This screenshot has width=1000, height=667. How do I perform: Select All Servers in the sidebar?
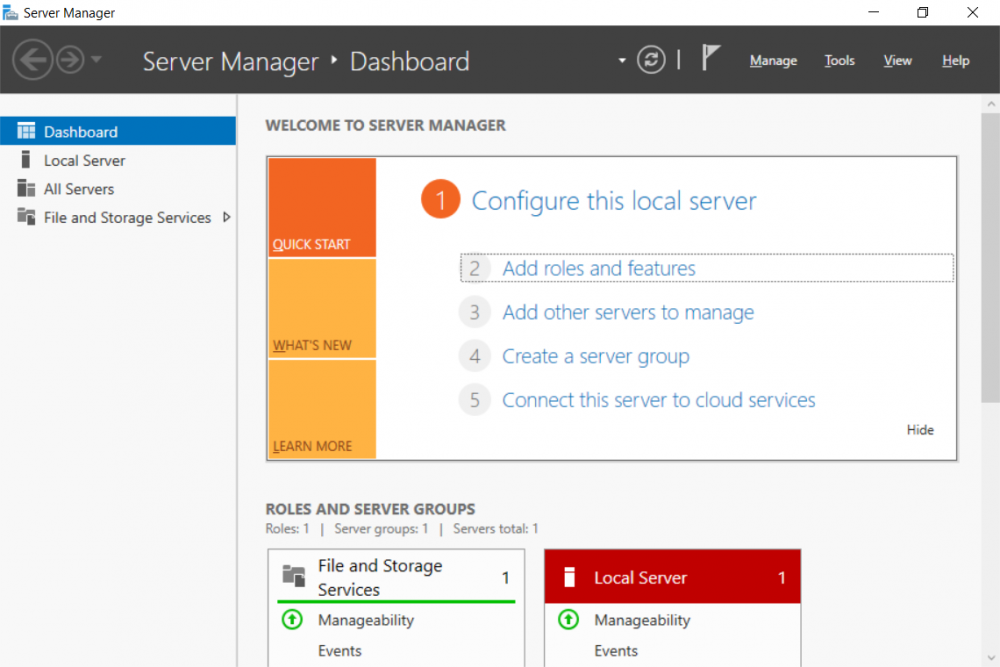118,189
